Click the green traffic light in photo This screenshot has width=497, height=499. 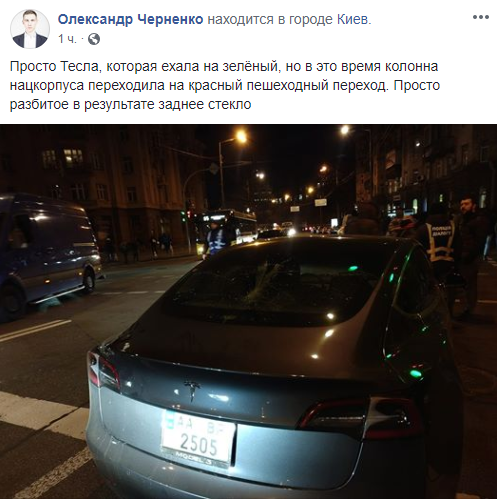point(183,216)
